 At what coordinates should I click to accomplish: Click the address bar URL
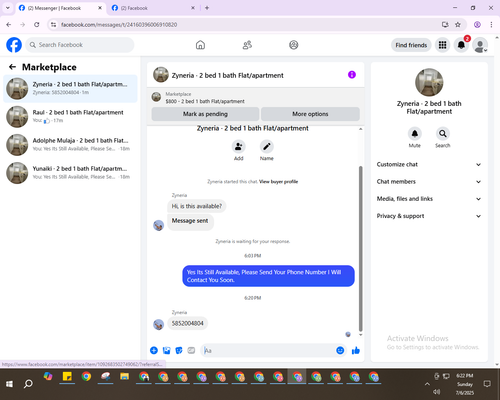(119, 25)
